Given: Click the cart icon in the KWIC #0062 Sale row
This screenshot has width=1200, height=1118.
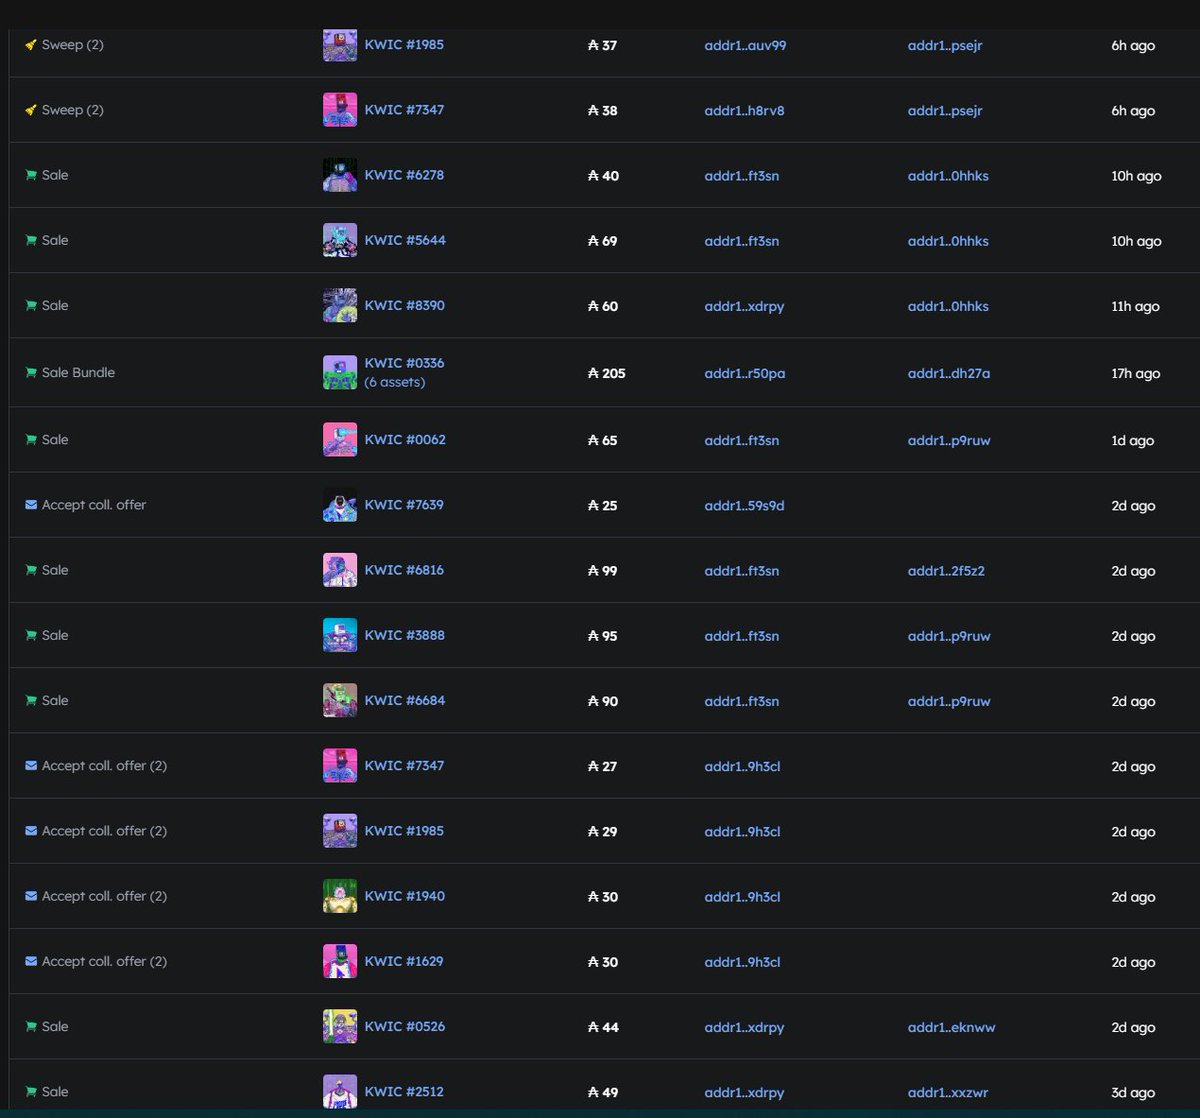Looking at the screenshot, I should click(31, 440).
